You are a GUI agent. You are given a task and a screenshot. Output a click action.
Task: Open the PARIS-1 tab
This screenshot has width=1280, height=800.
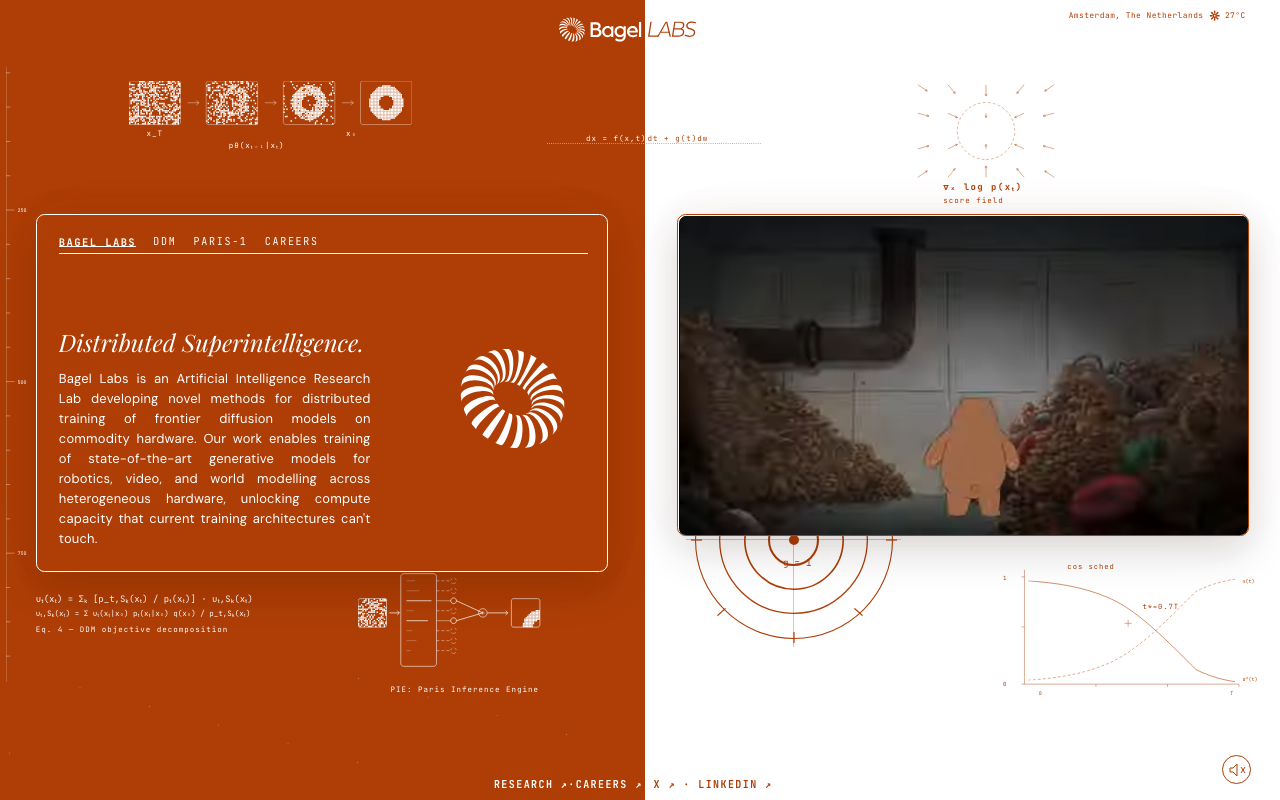pos(220,242)
